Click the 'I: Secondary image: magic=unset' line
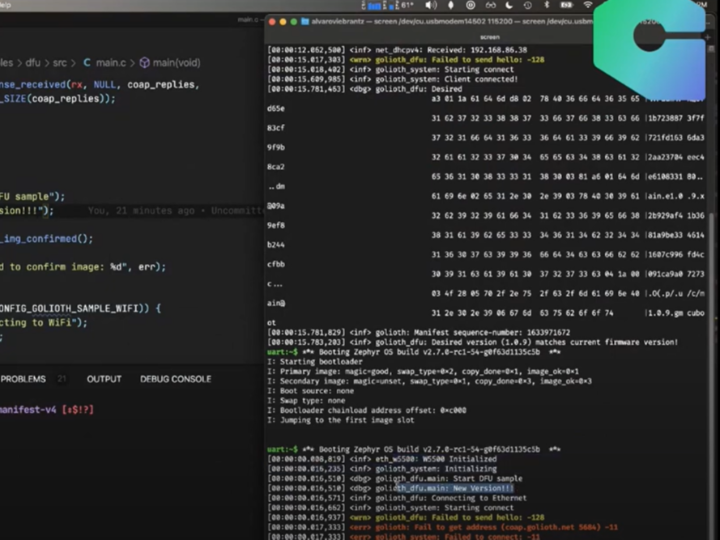The image size is (720, 540). tap(429, 381)
